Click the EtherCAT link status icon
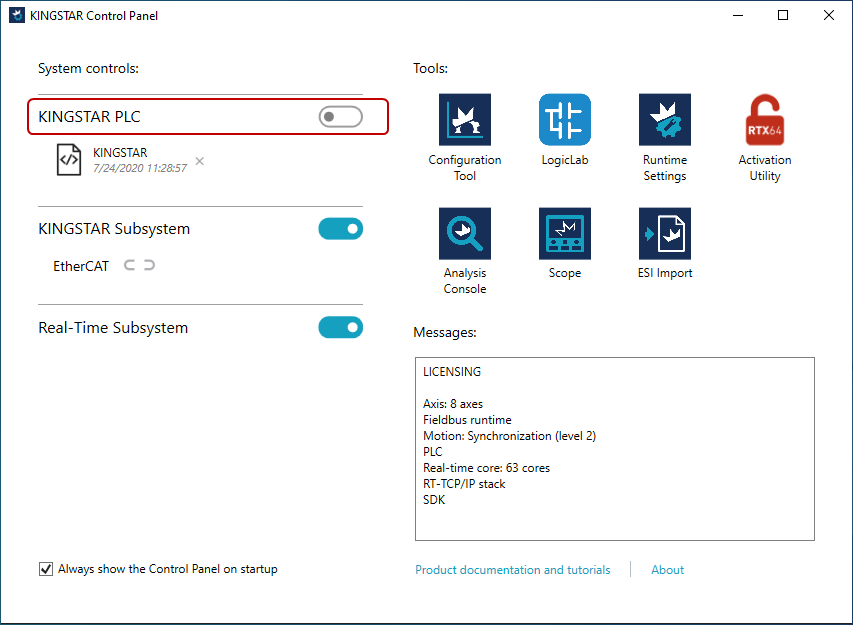The height and width of the screenshot is (625, 853). (x=139, y=266)
